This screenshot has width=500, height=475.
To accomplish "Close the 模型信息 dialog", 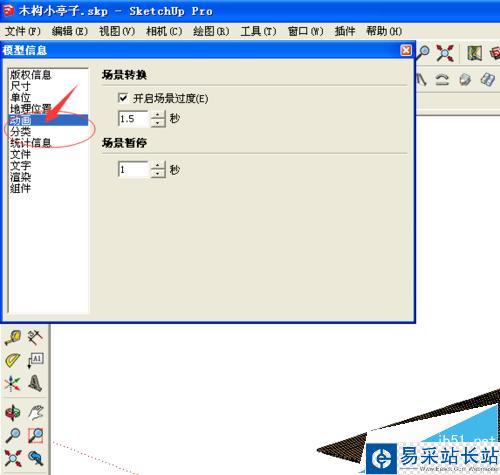I will [406, 50].
